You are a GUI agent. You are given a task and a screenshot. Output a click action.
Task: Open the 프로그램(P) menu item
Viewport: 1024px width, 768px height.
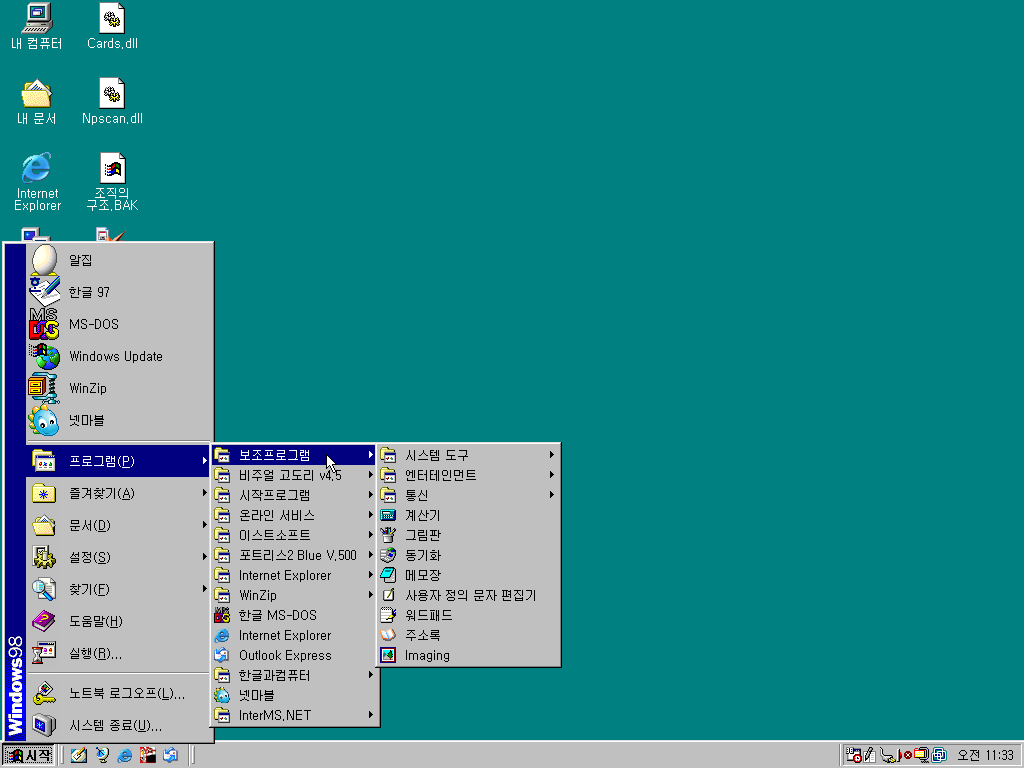click(x=120, y=461)
